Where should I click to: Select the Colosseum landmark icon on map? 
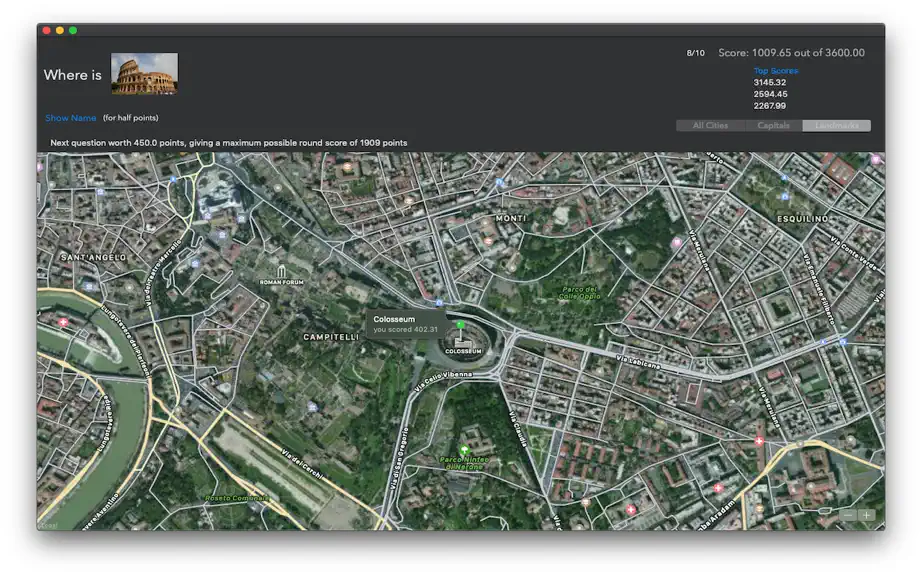point(463,342)
